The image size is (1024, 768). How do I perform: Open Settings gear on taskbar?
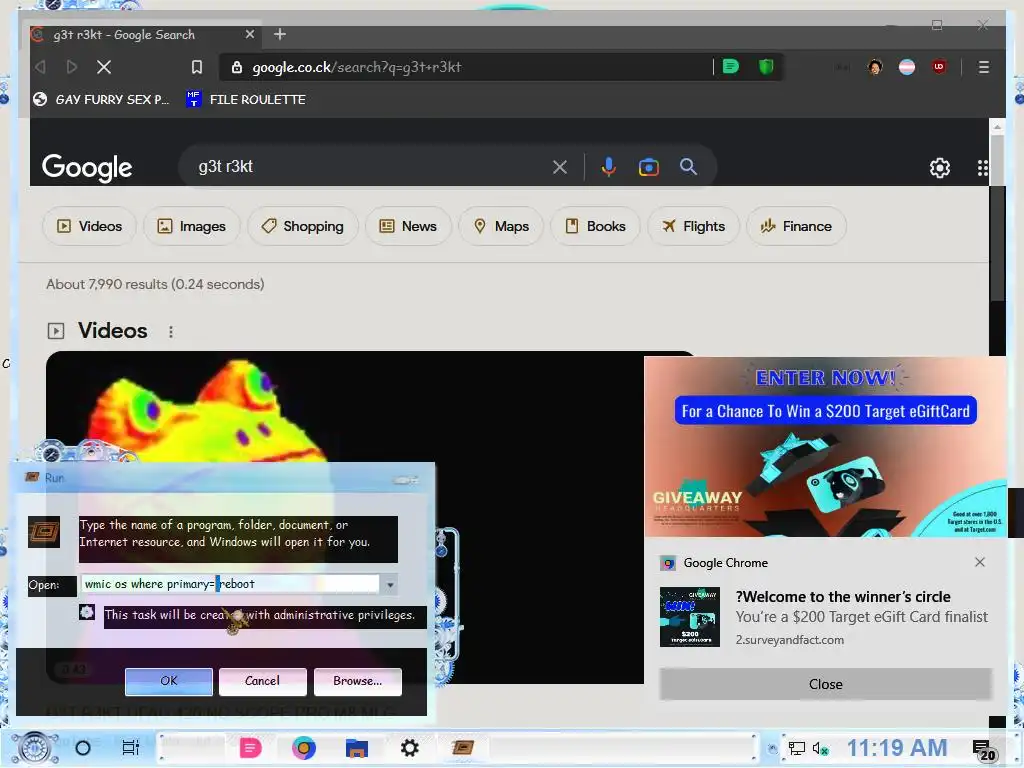409,748
